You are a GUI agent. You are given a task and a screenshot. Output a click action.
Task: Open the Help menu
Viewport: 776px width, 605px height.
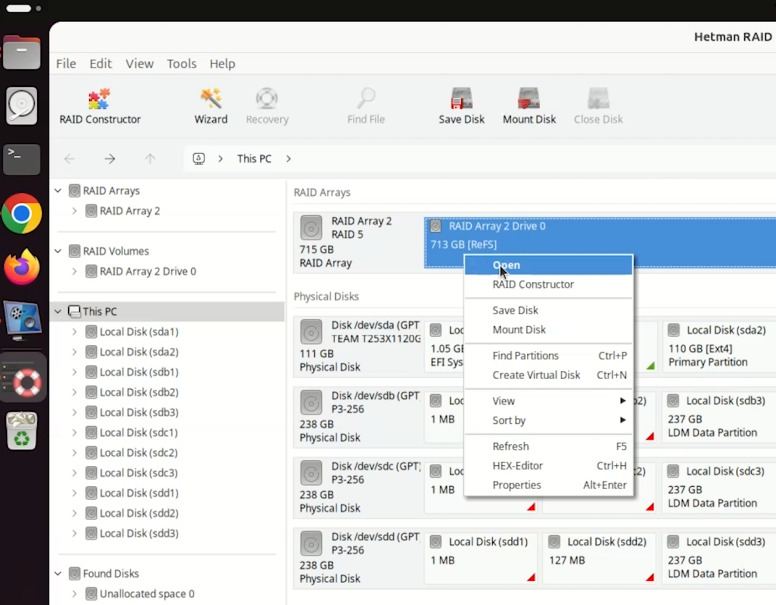coord(222,63)
